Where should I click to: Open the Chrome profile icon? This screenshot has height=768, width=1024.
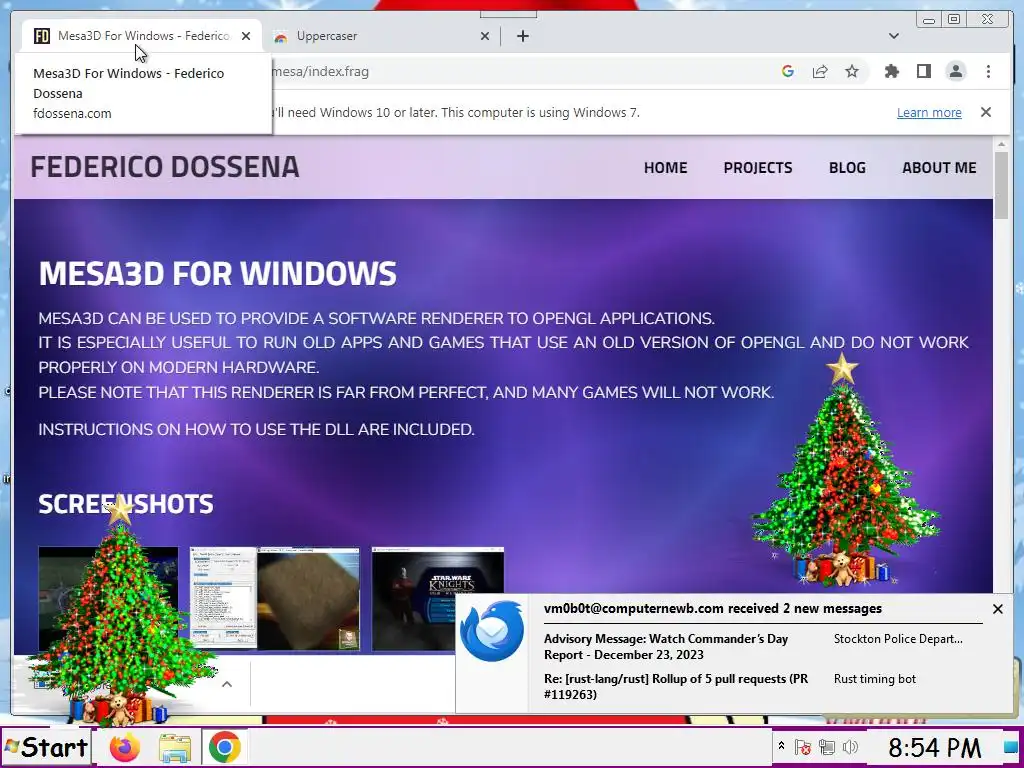[x=955, y=72]
